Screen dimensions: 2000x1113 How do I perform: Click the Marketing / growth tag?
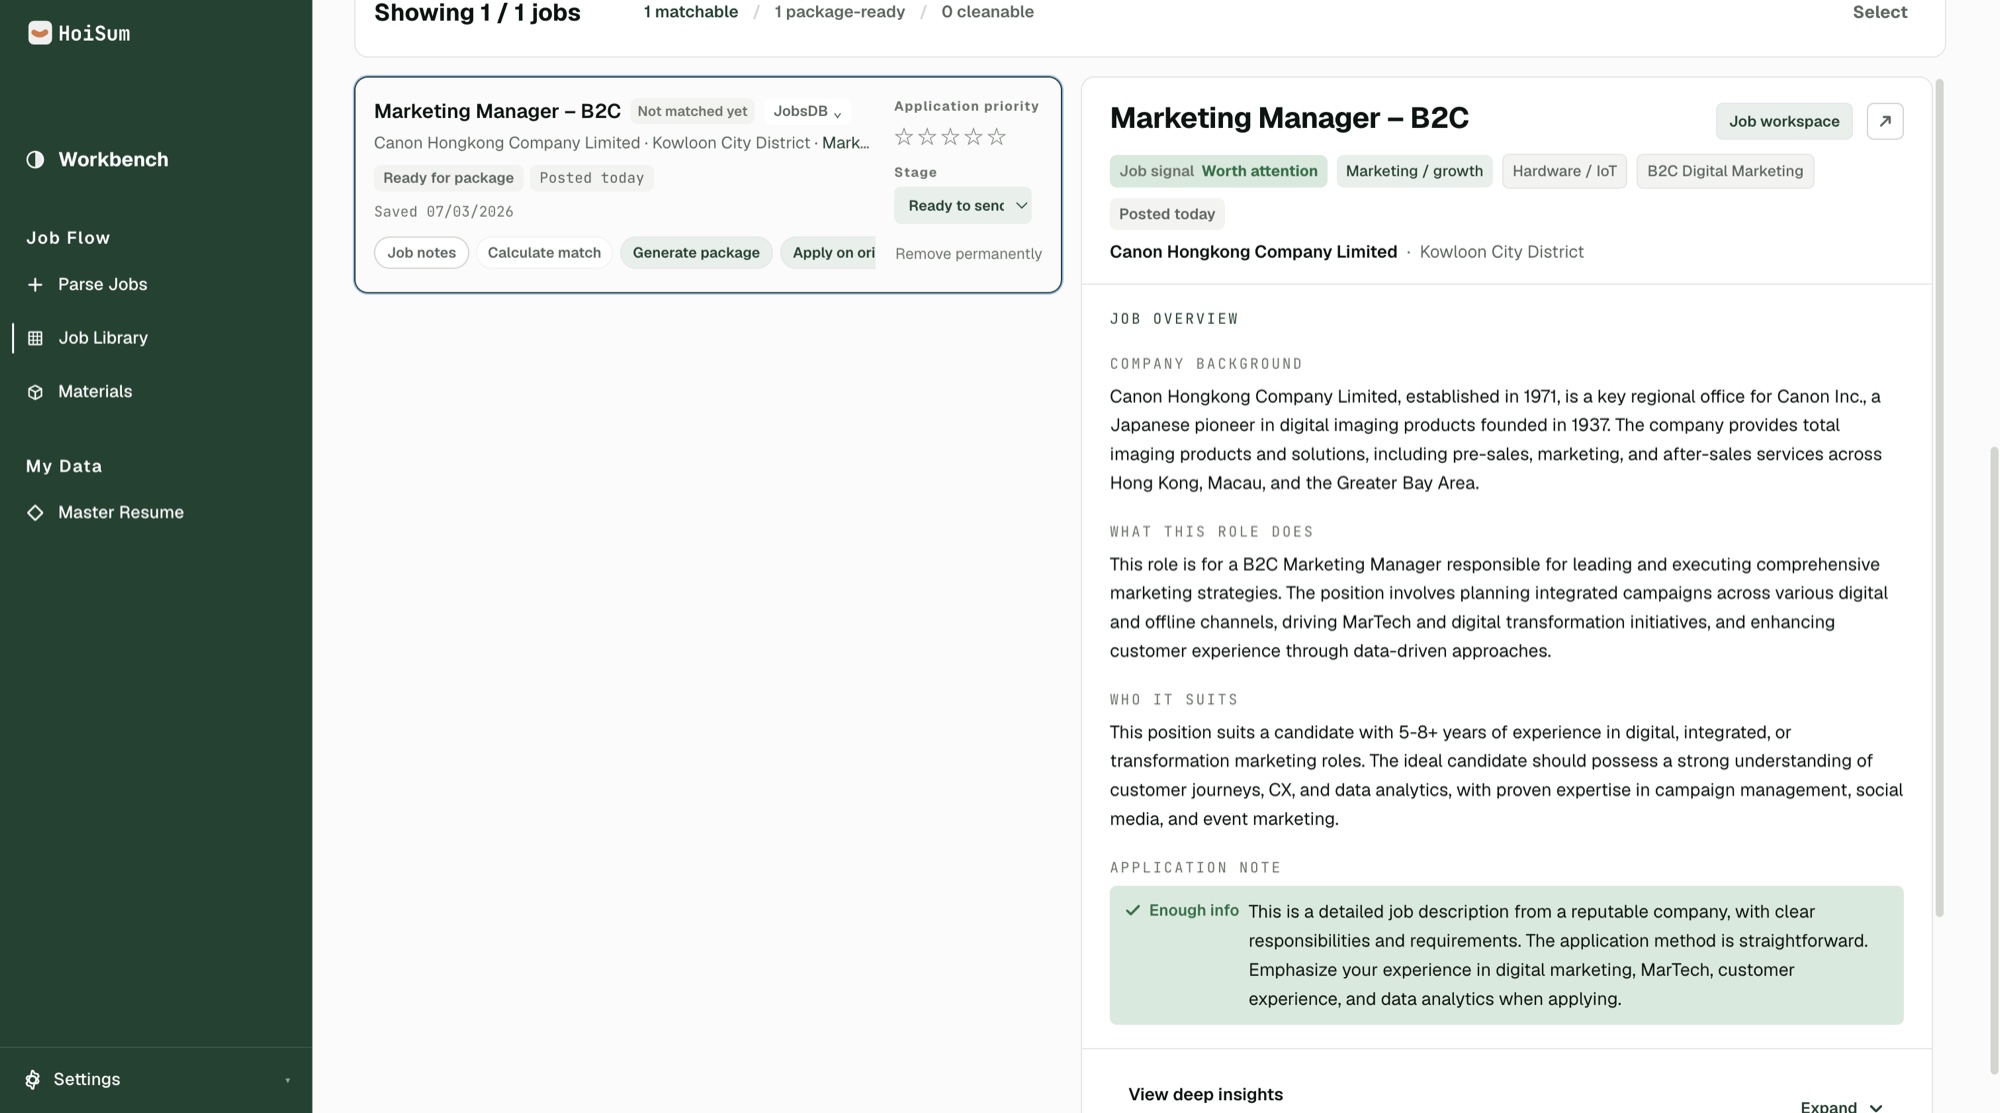point(1414,171)
